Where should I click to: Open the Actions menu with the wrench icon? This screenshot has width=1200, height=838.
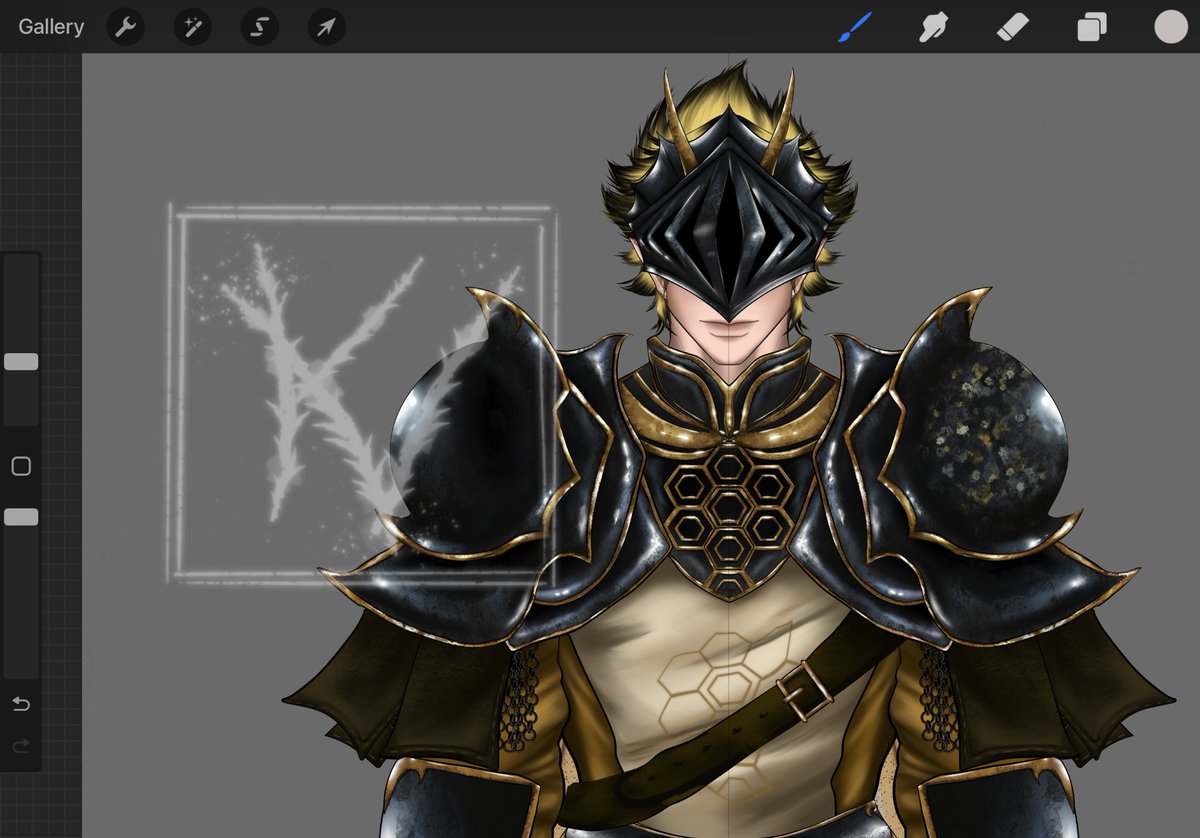[125, 27]
